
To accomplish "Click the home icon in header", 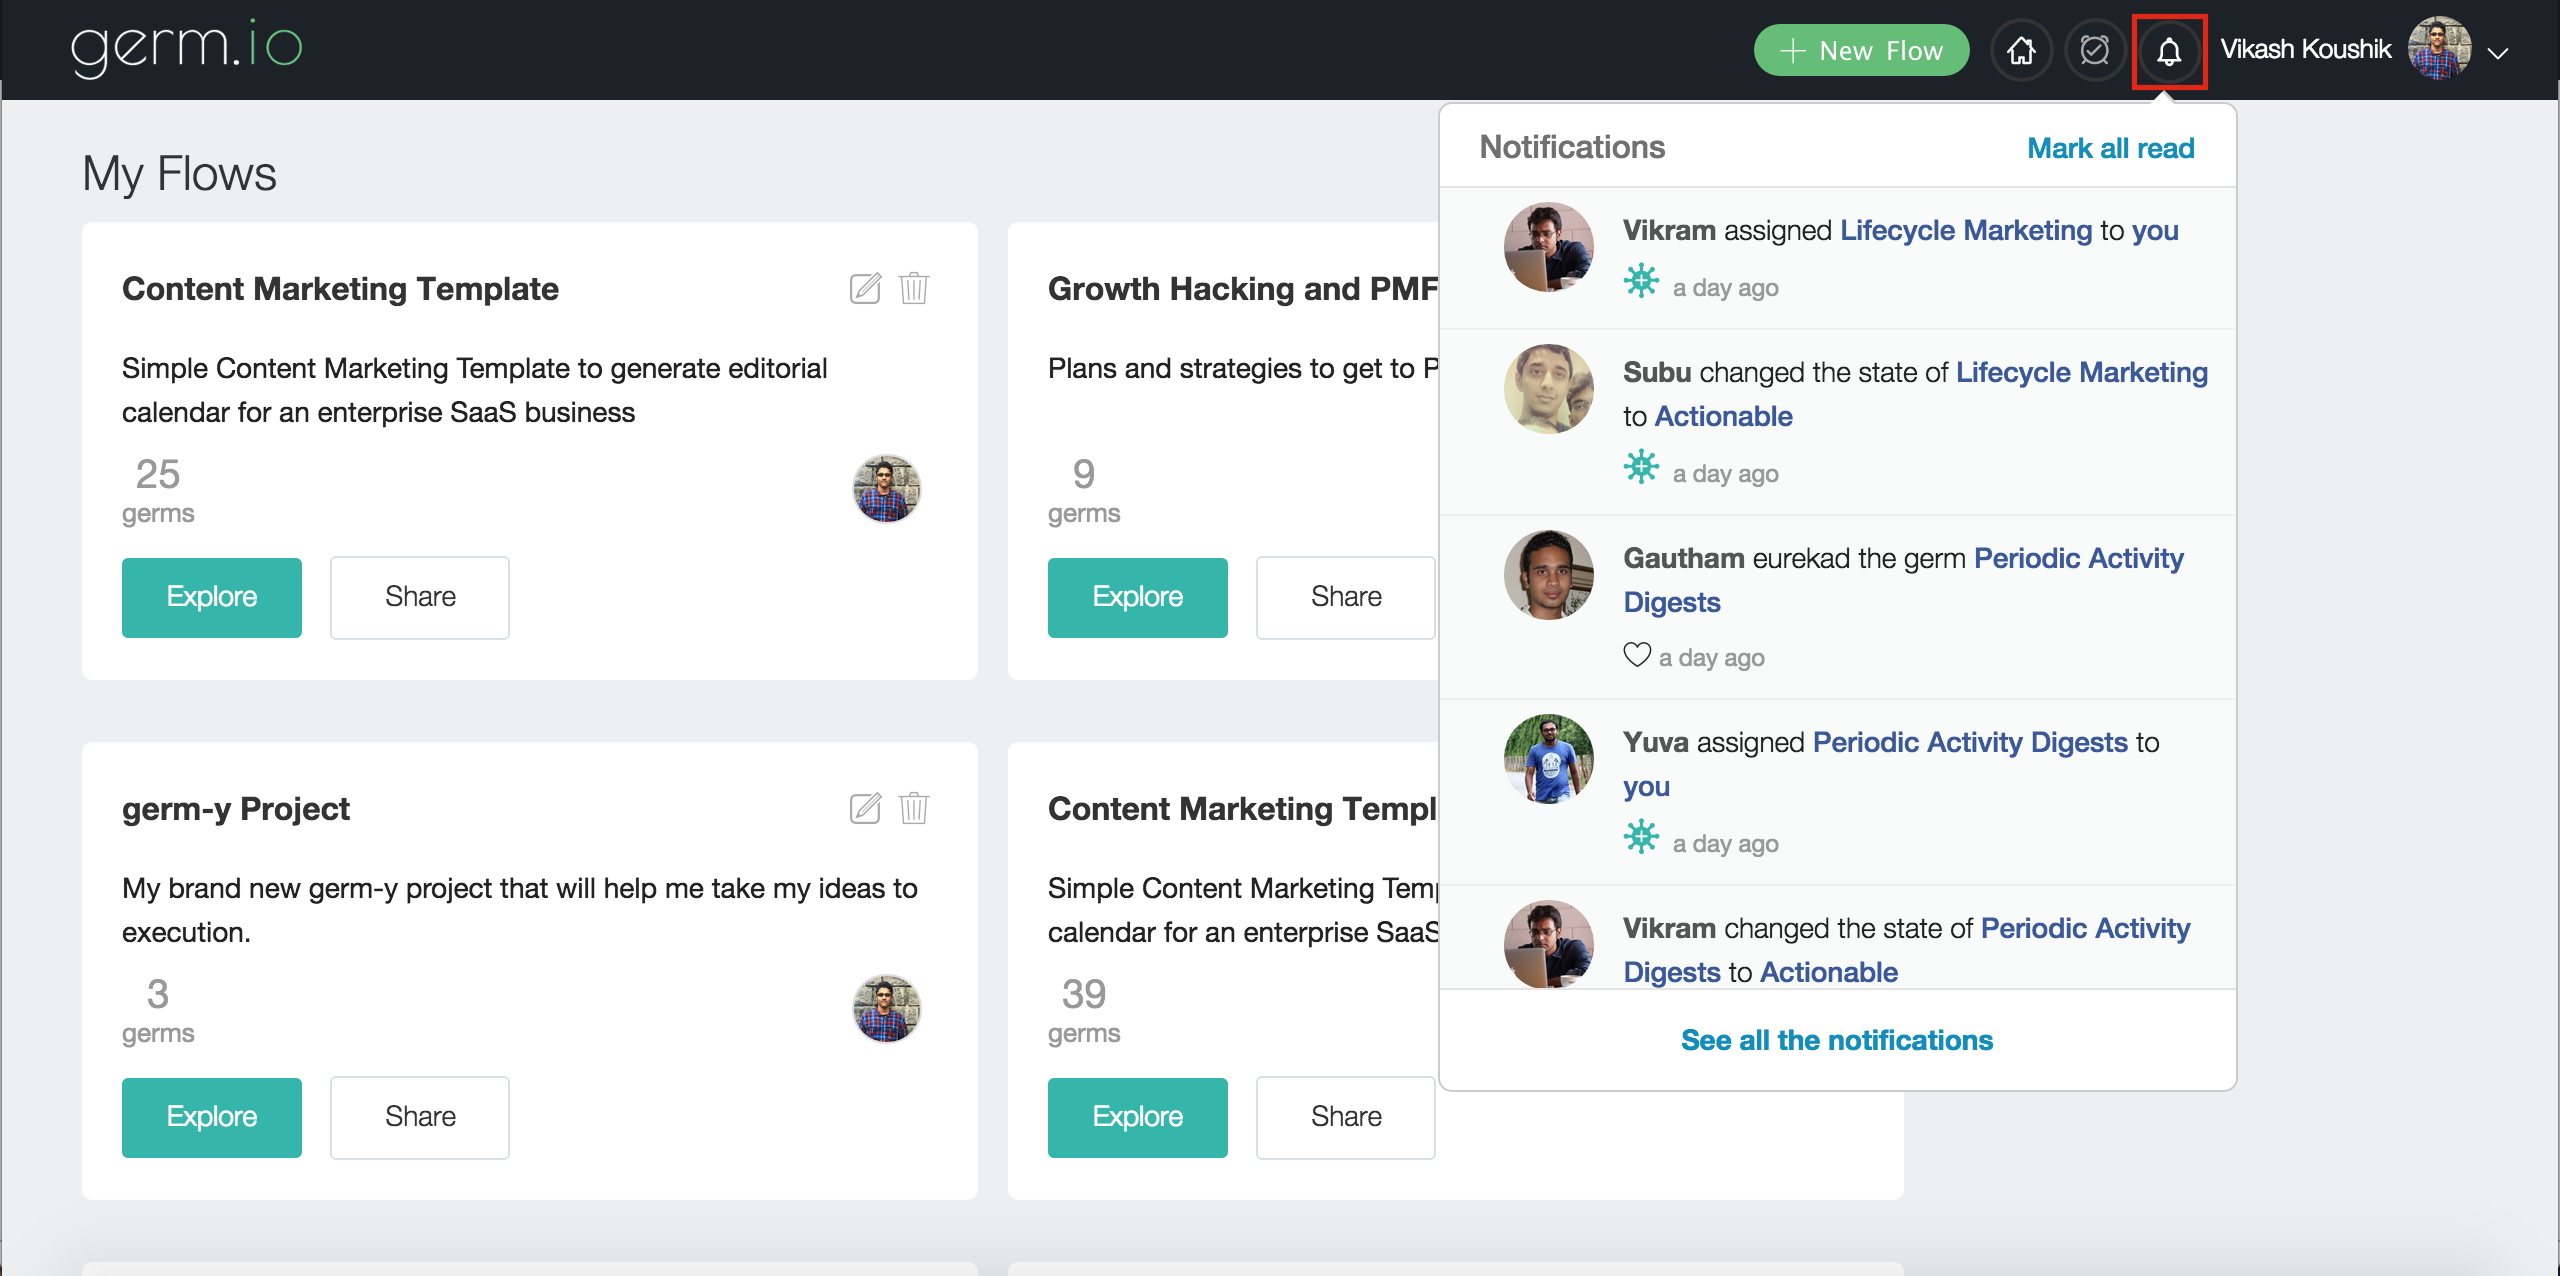I will pyautogui.click(x=2021, y=50).
